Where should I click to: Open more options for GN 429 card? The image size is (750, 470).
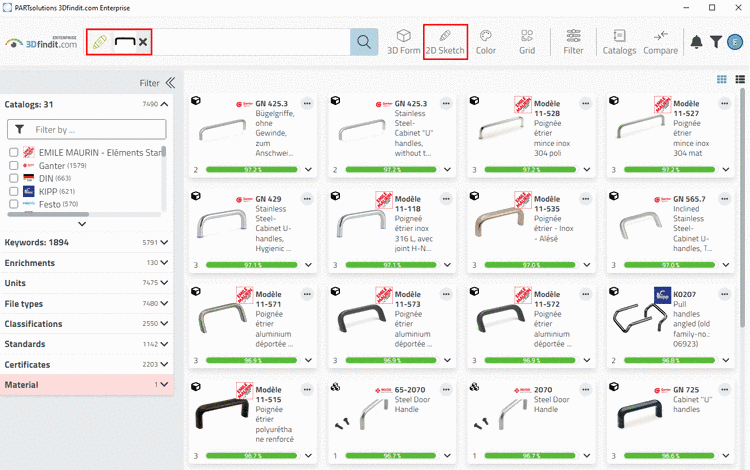(307, 199)
